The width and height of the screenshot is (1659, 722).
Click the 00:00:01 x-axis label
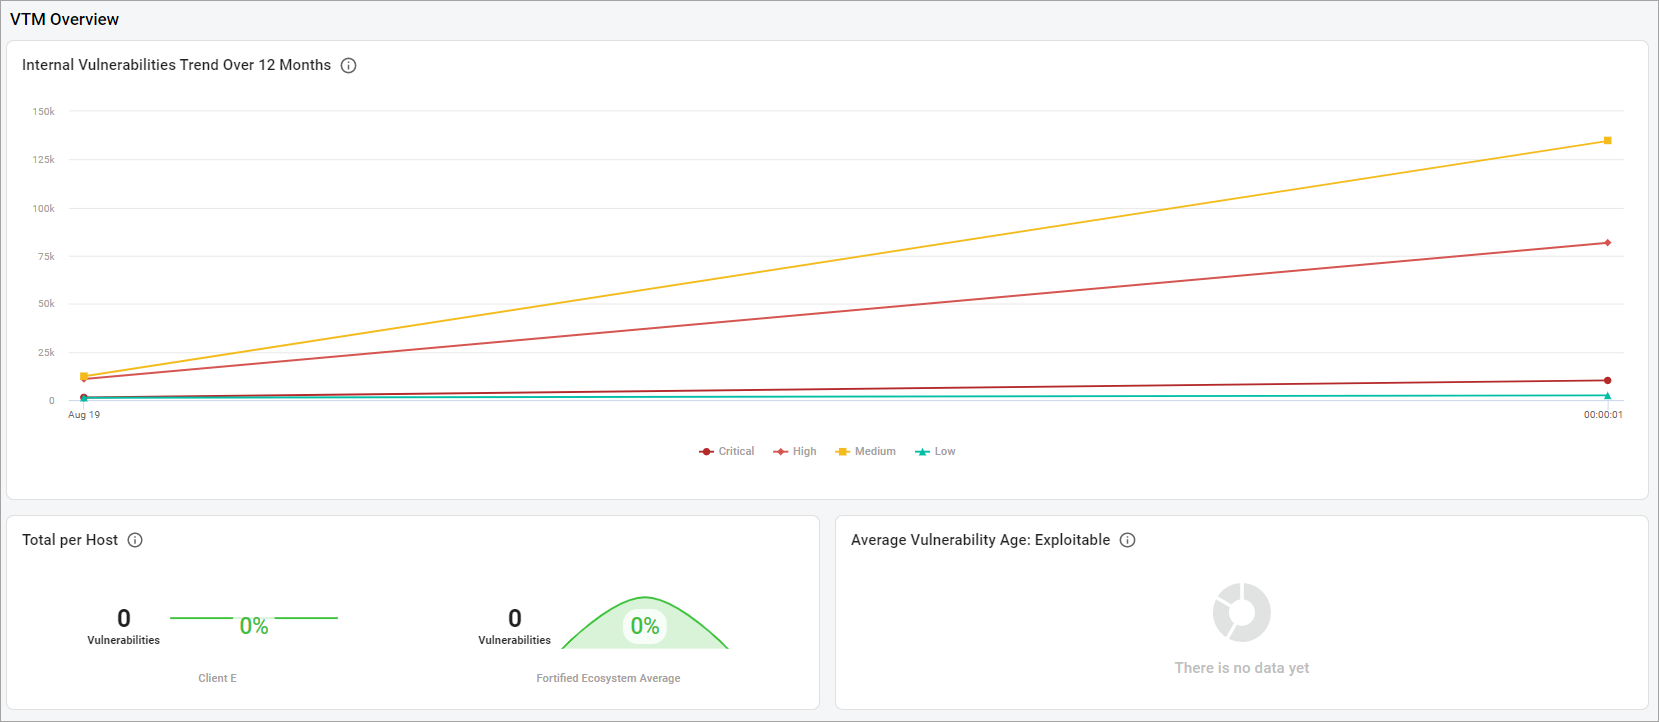tap(1602, 415)
